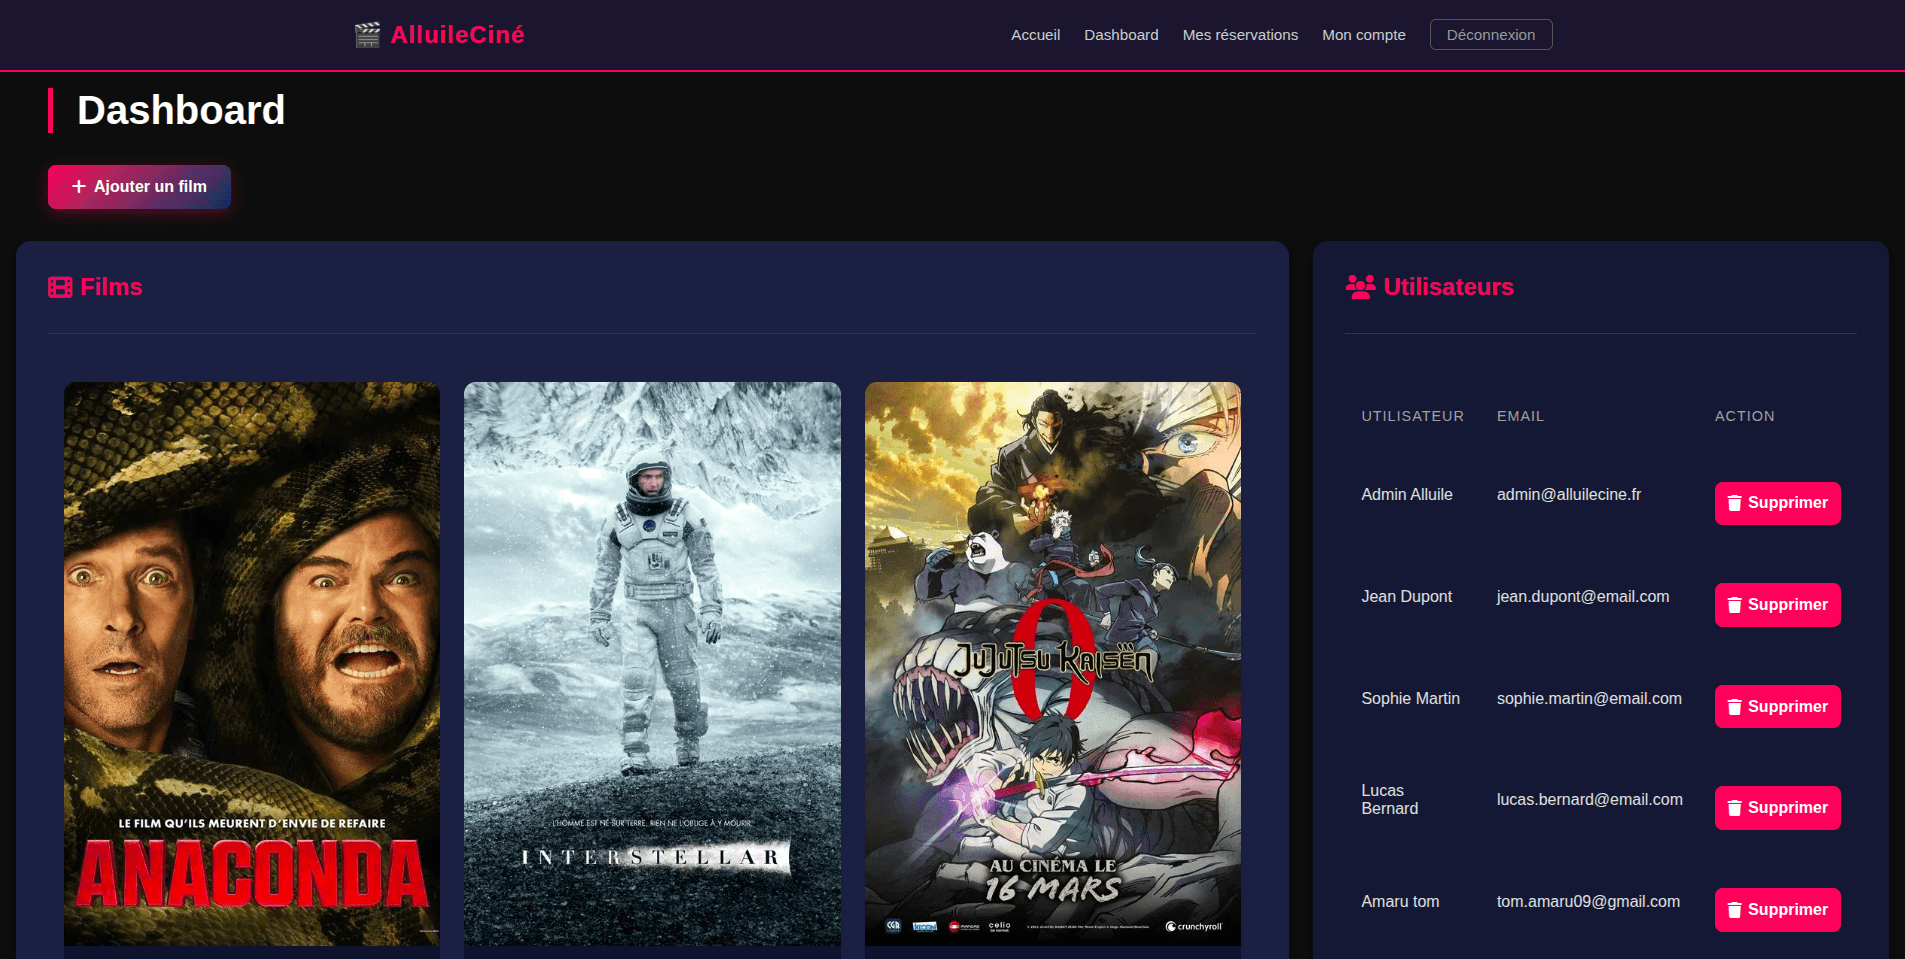Click the users group icon beside Utilisateurs
This screenshot has height=959, width=1905.
click(x=1360, y=287)
